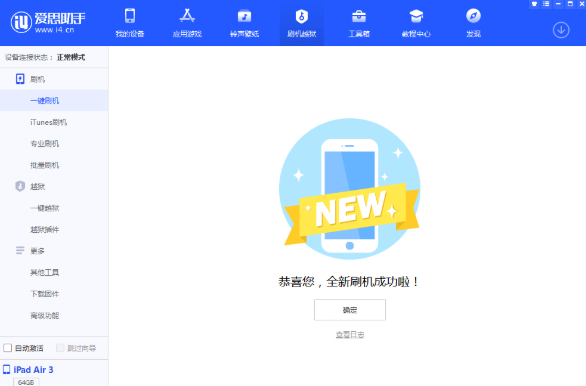Screen dimensions: 586x386
Task: Click the skin shirt icon in title bar
Action: point(534,4)
